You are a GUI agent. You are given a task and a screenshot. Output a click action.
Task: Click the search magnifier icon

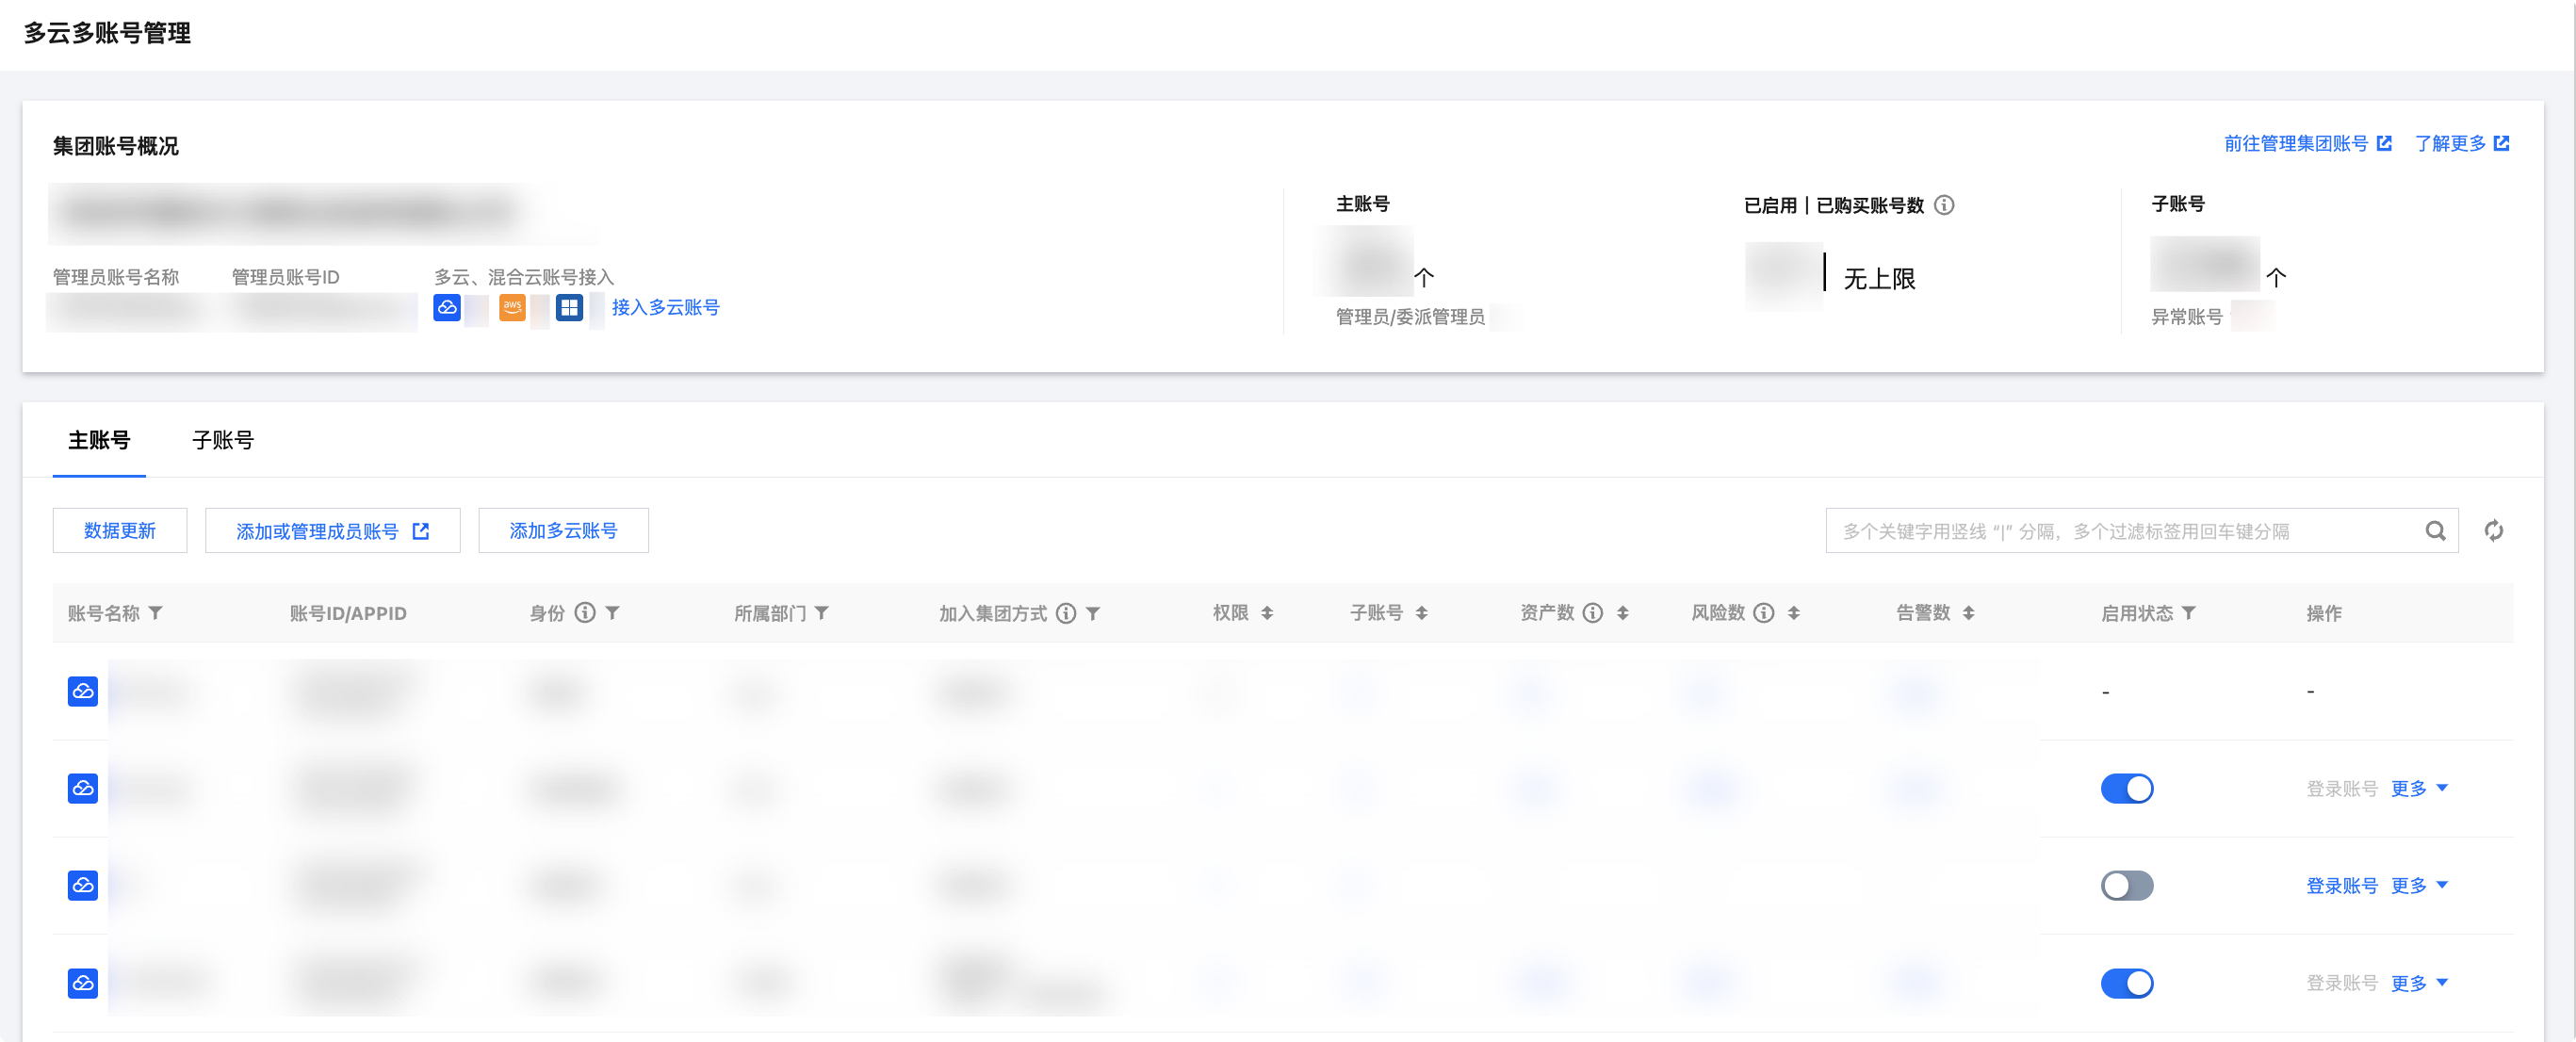pyautogui.click(x=2435, y=531)
